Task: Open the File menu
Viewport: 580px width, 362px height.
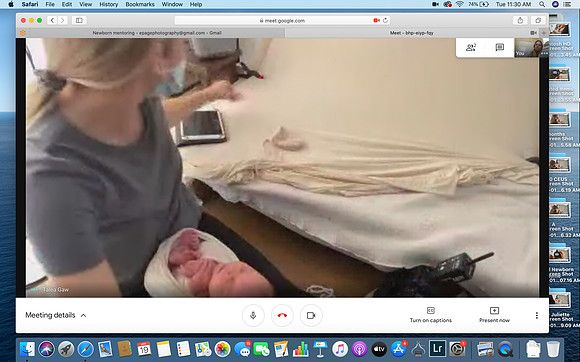Action: [50, 4]
